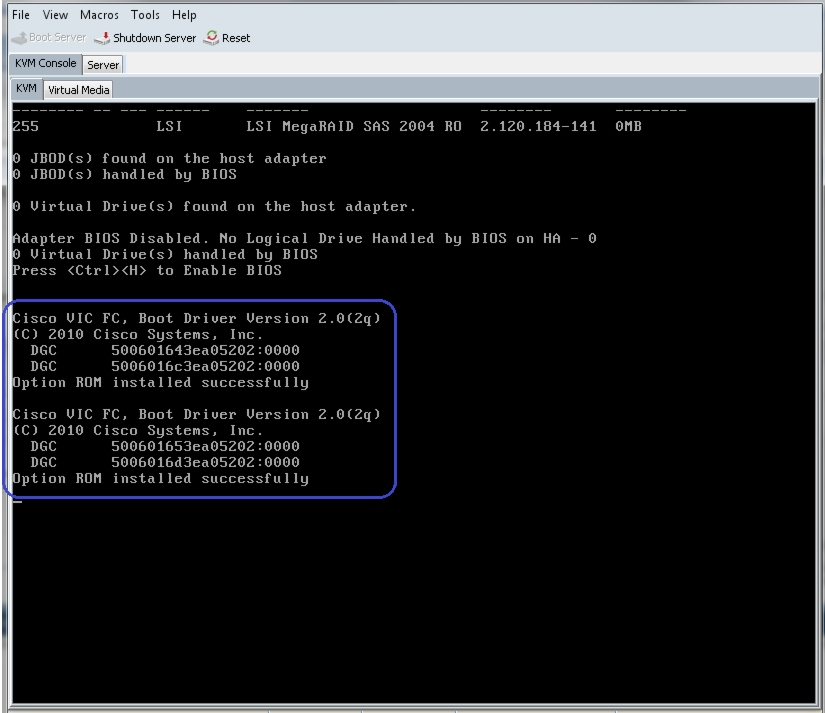Click the line '0 JBOD(s) handled by BIOS'
This screenshot has height=713, width=825.
click(125, 174)
